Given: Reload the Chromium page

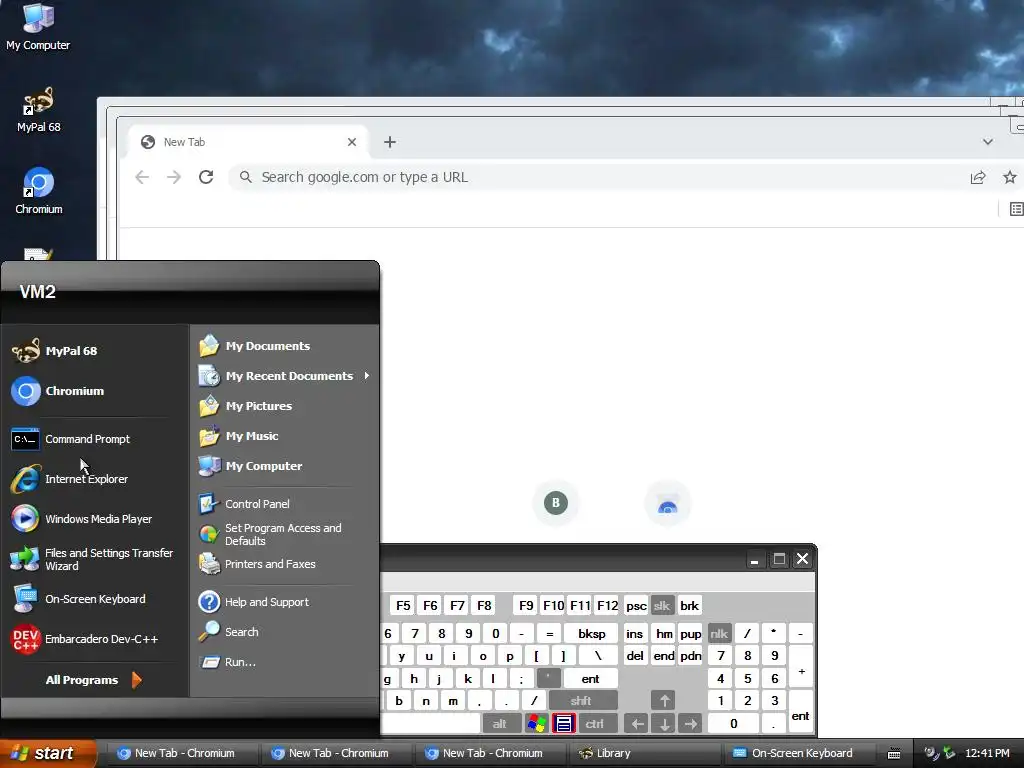Looking at the screenshot, I should (206, 177).
